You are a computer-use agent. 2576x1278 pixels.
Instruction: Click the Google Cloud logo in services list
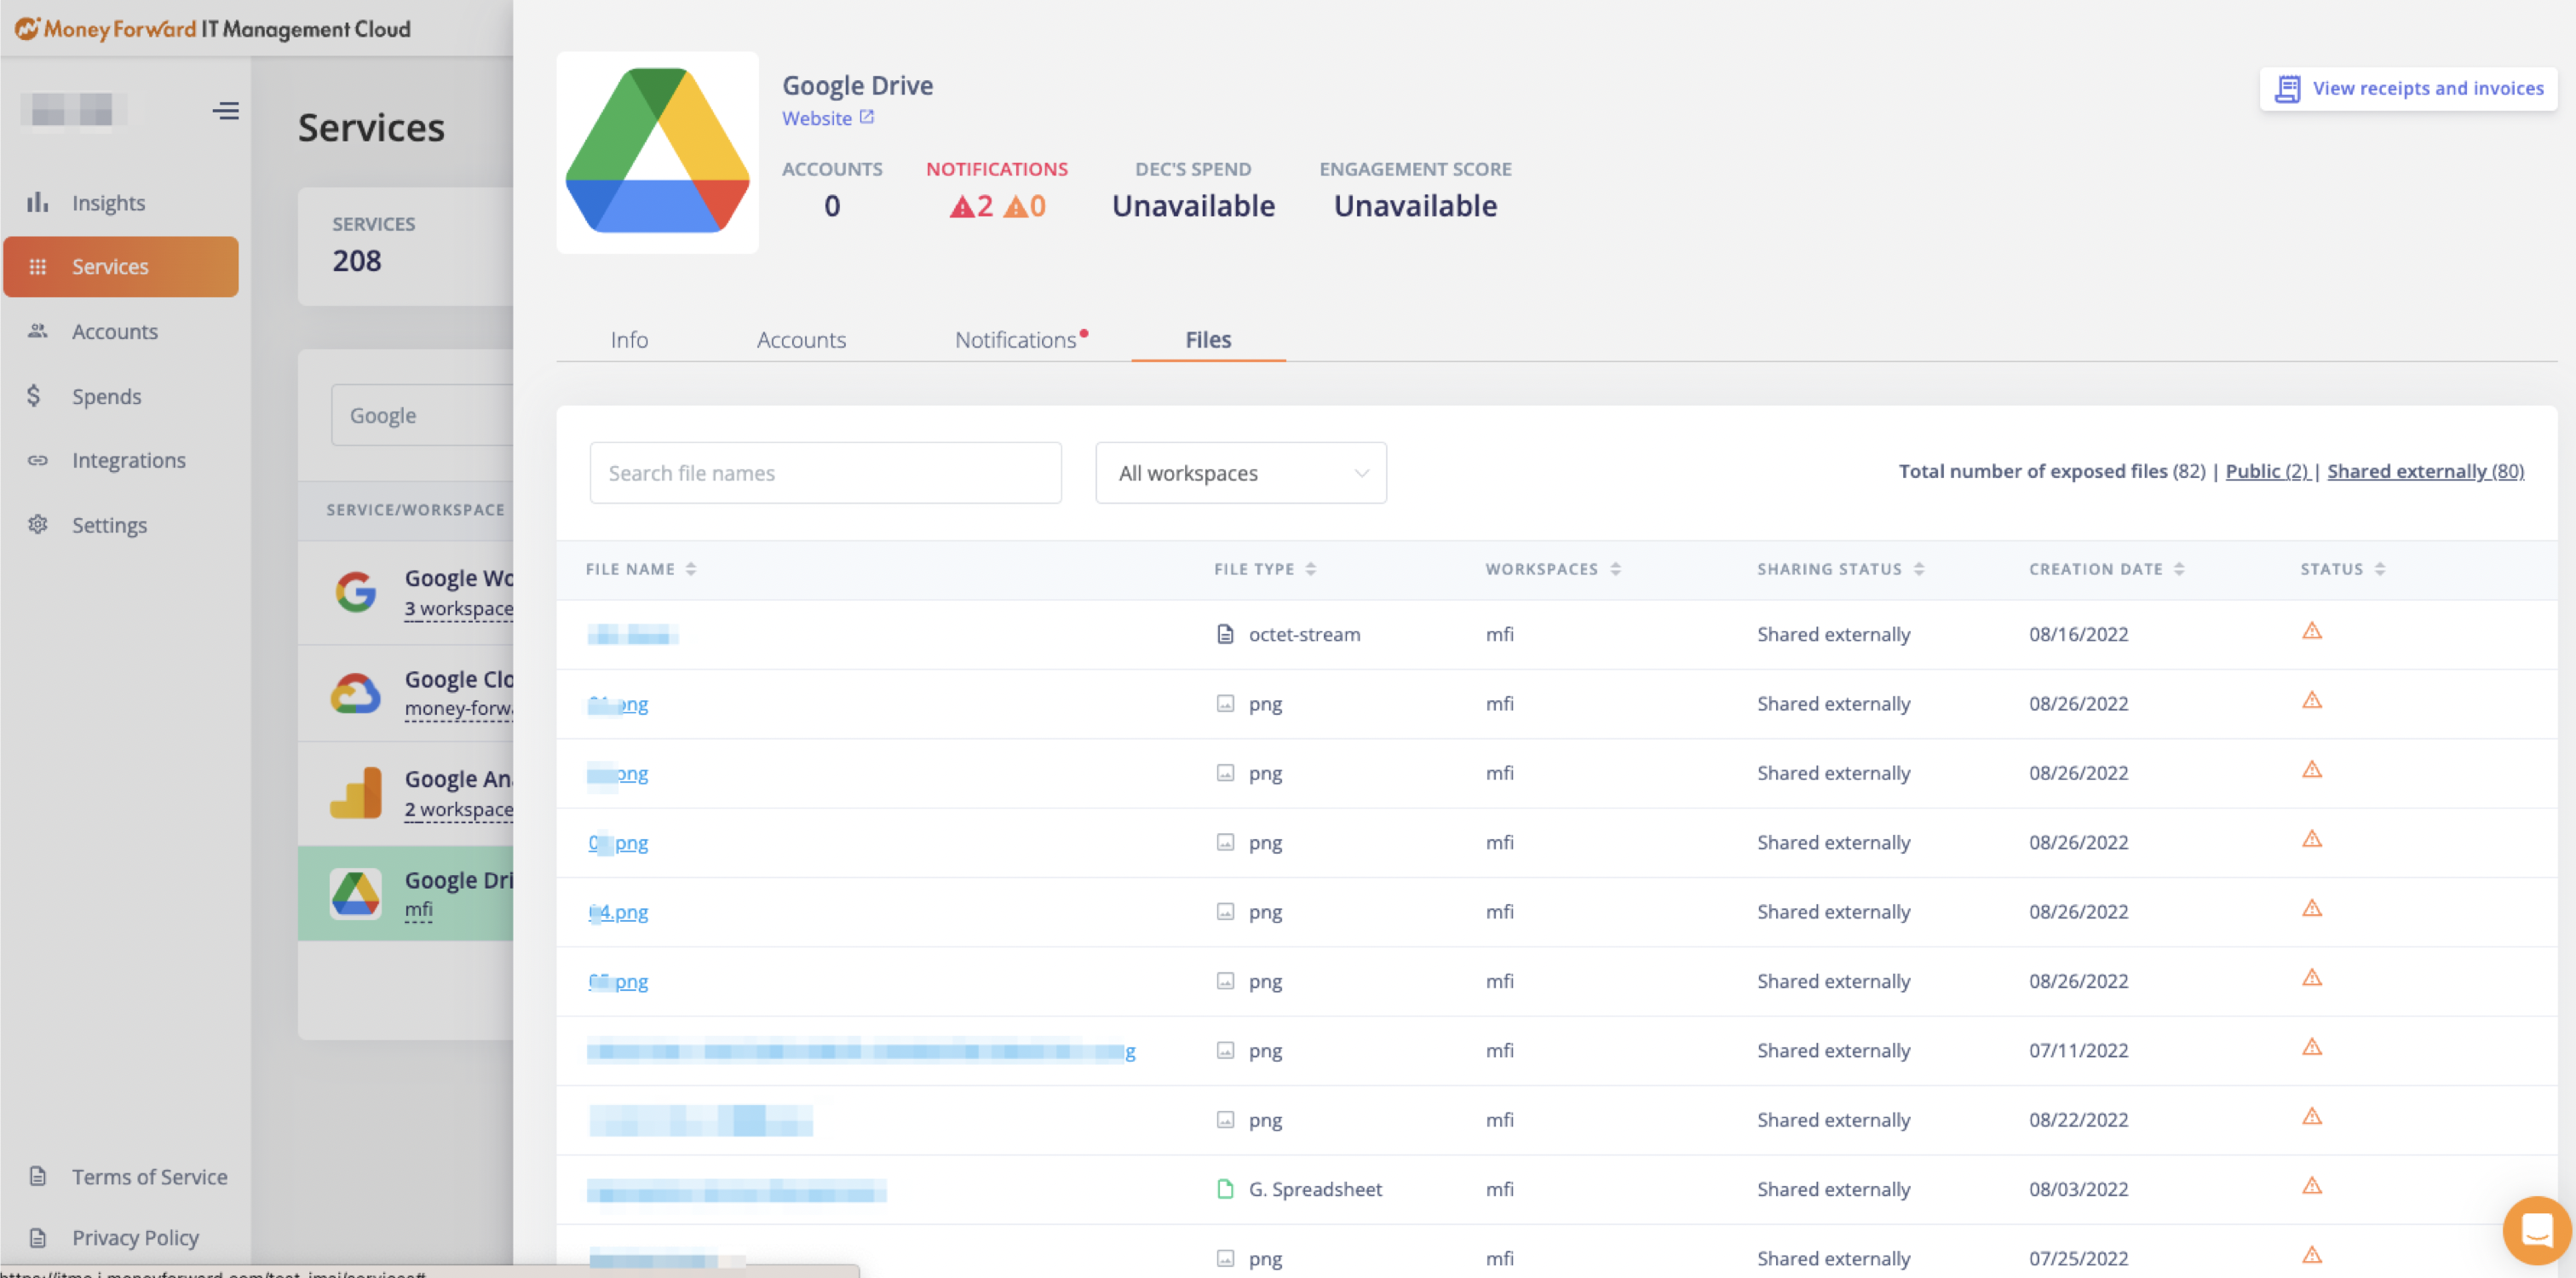tap(356, 693)
